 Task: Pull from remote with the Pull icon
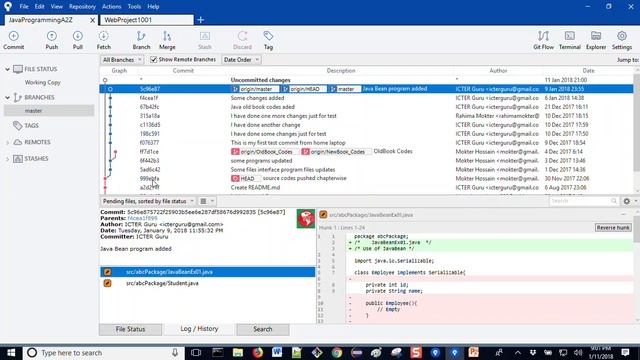tap(78, 40)
